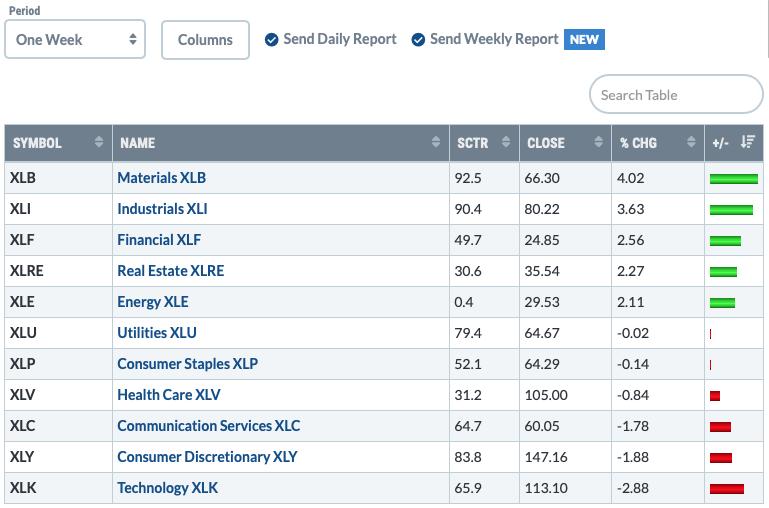This screenshot has height=508, width=769.
Task: Focus the Search Table input field
Action: [x=676, y=94]
